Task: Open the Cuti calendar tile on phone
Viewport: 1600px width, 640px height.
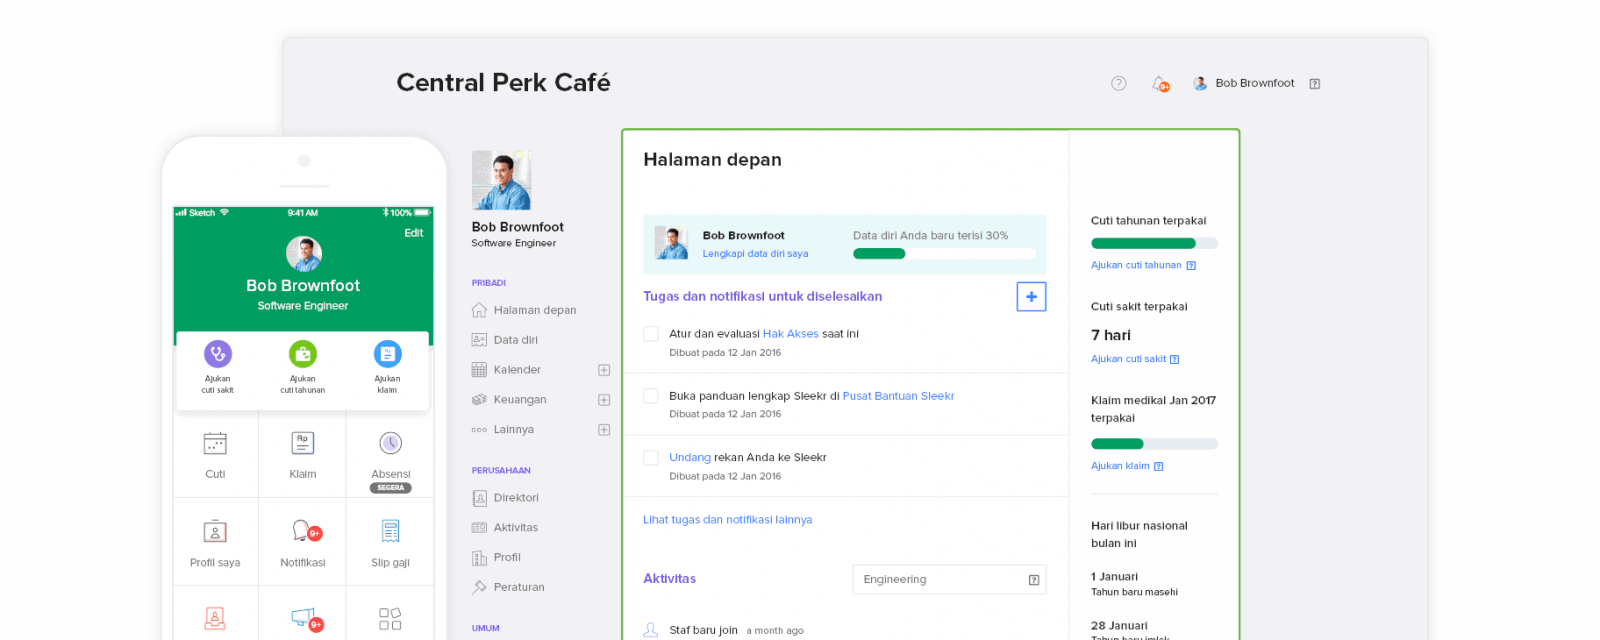Action: pyautogui.click(x=215, y=456)
